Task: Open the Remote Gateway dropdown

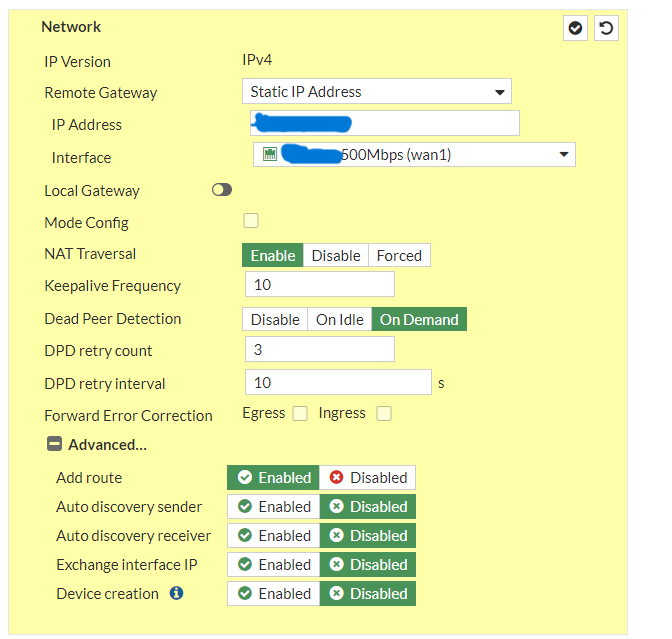Action: point(377,92)
